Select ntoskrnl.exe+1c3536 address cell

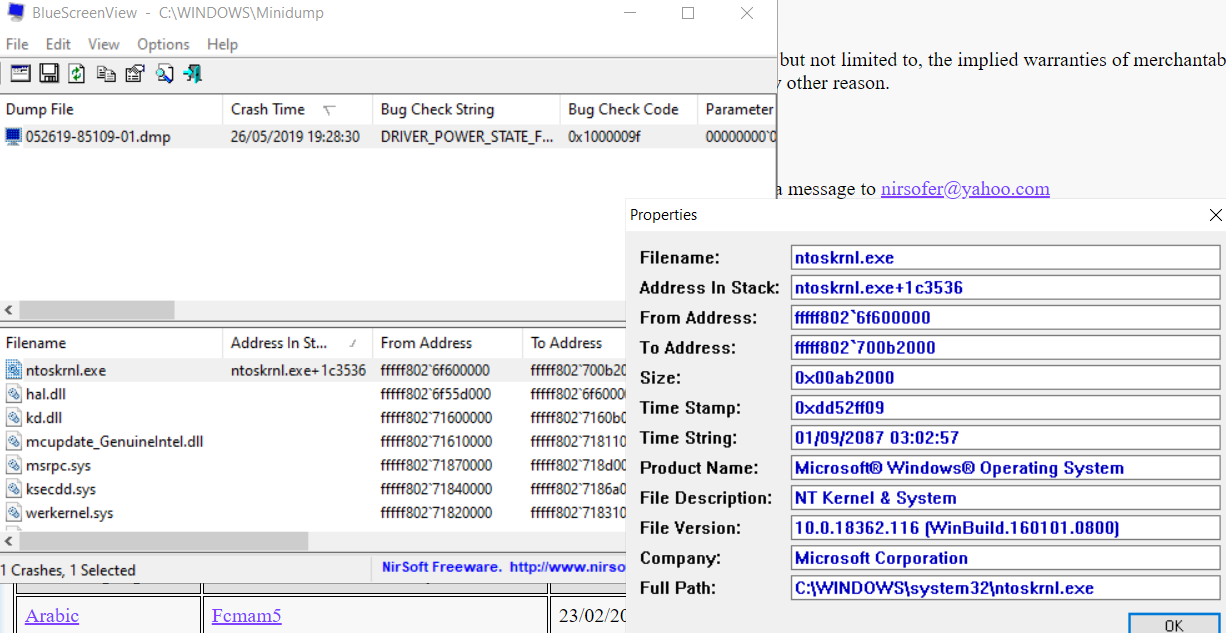[298, 370]
